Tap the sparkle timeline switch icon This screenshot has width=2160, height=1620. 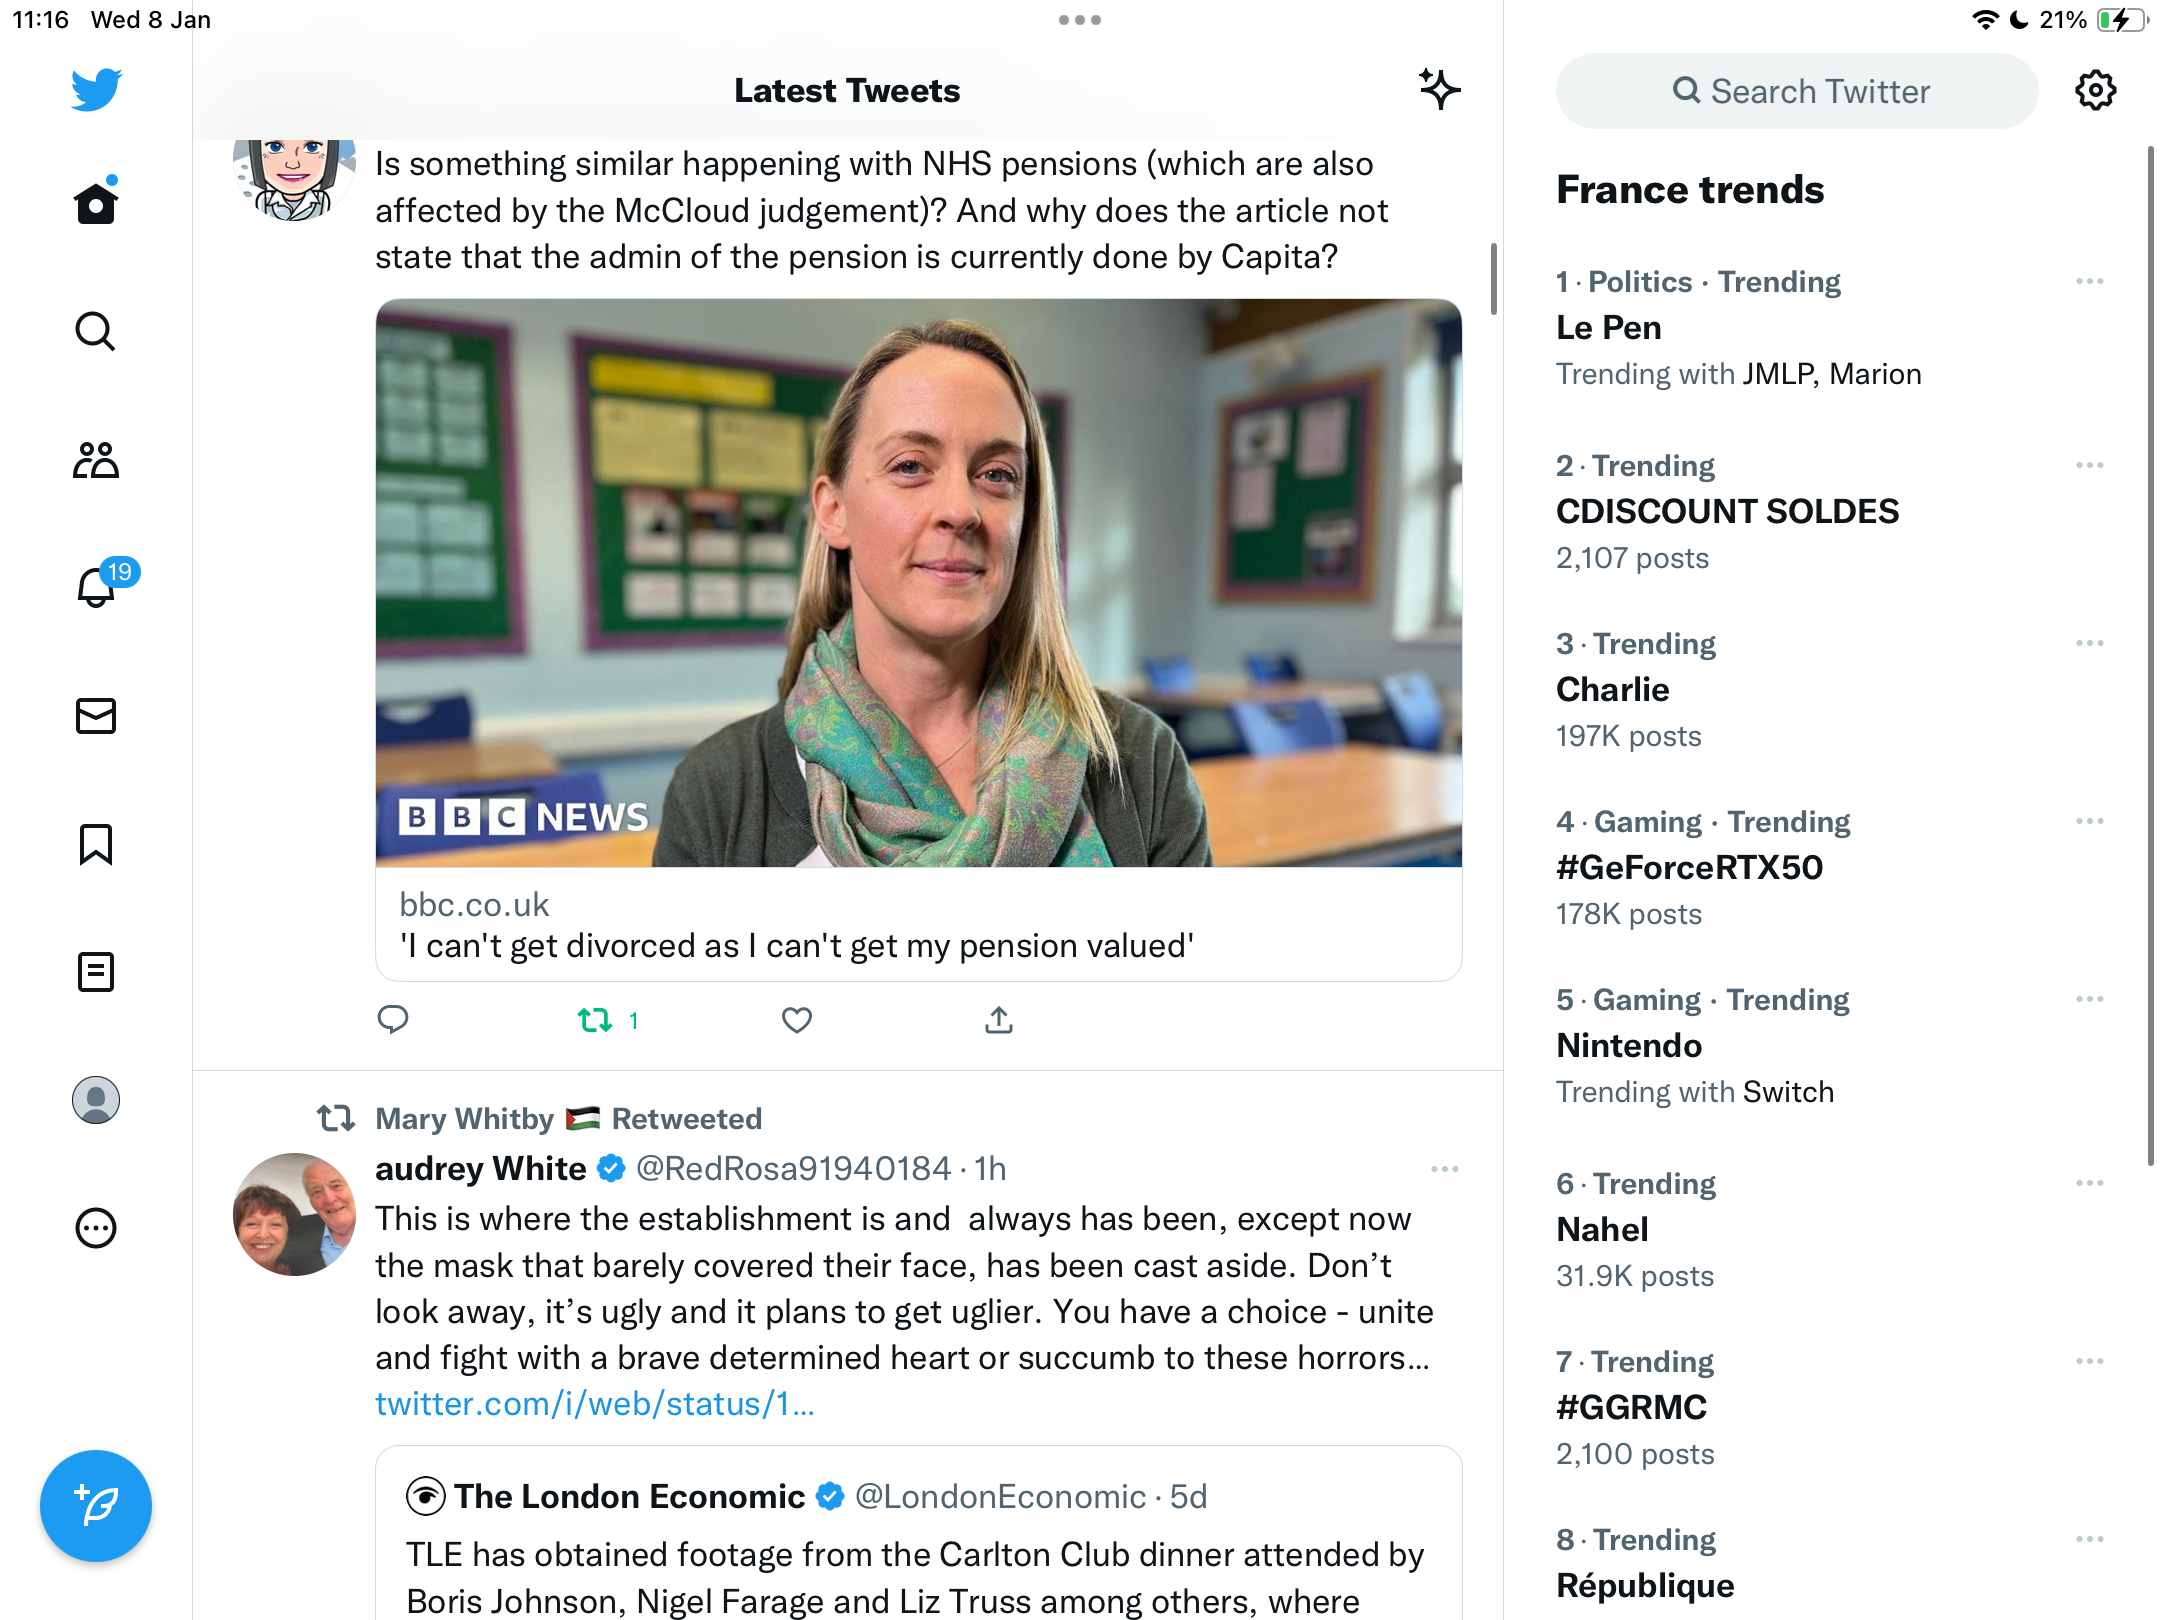click(x=1439, y=90)
